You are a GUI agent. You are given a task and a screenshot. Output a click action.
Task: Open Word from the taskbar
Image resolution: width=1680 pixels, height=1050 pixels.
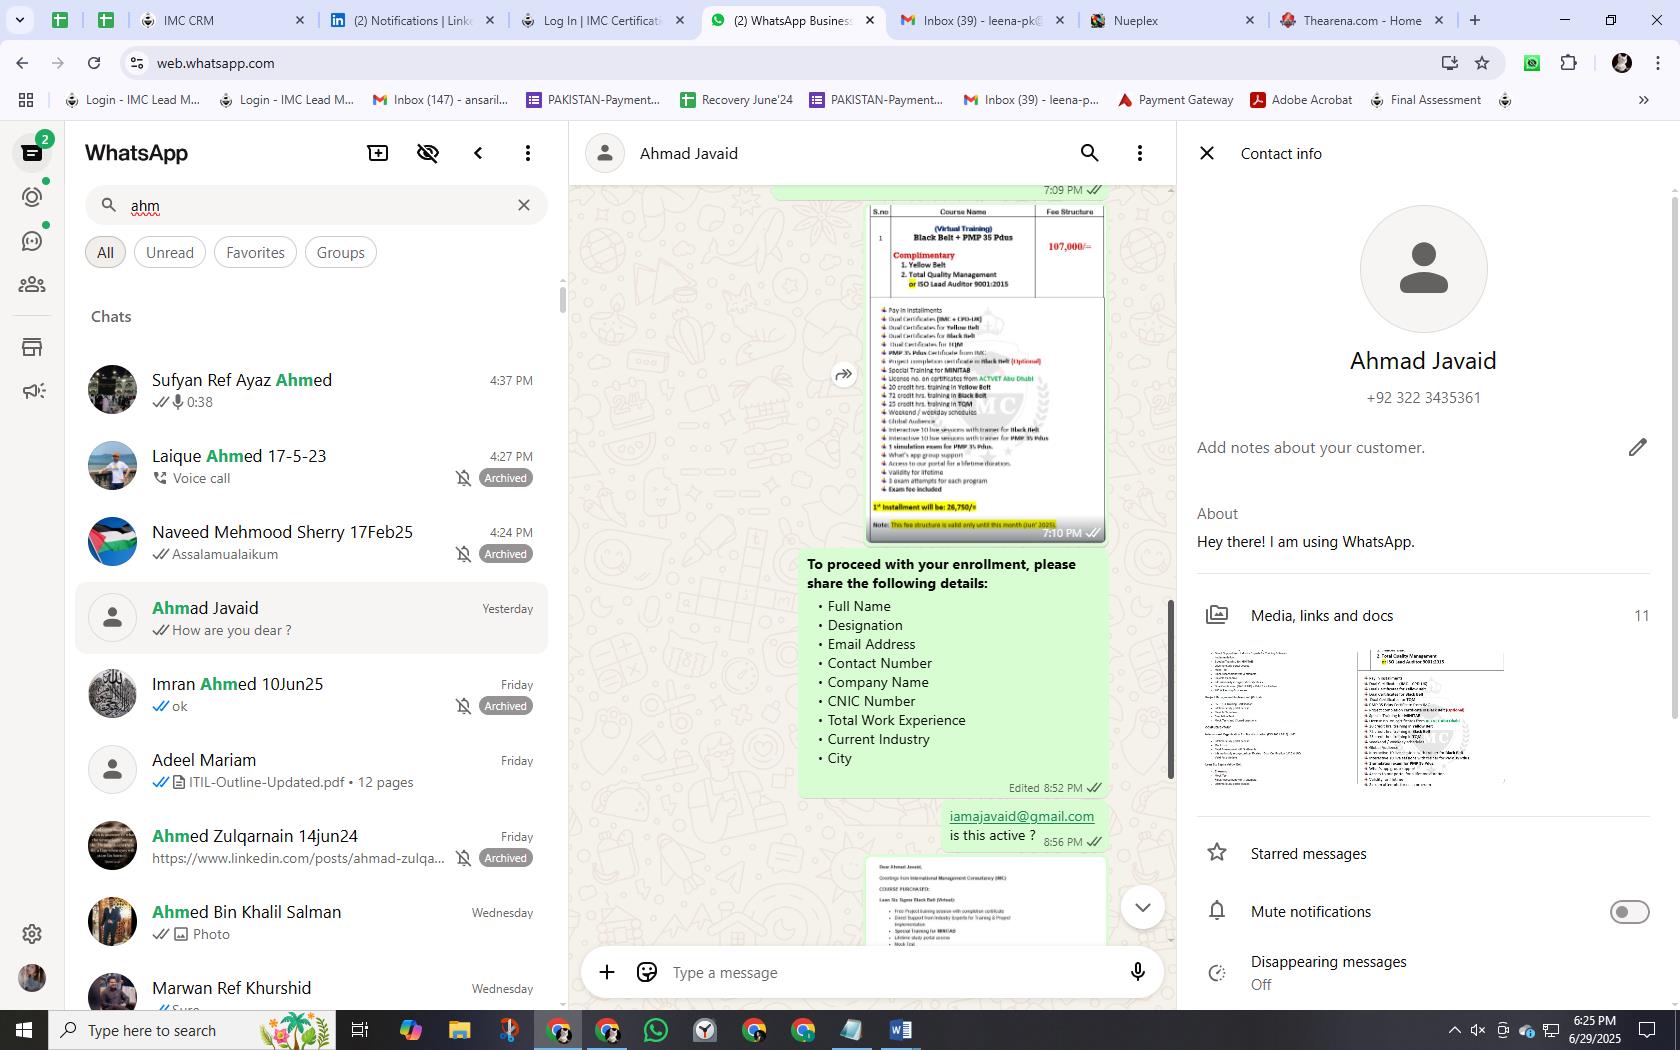pos(900,1030)
